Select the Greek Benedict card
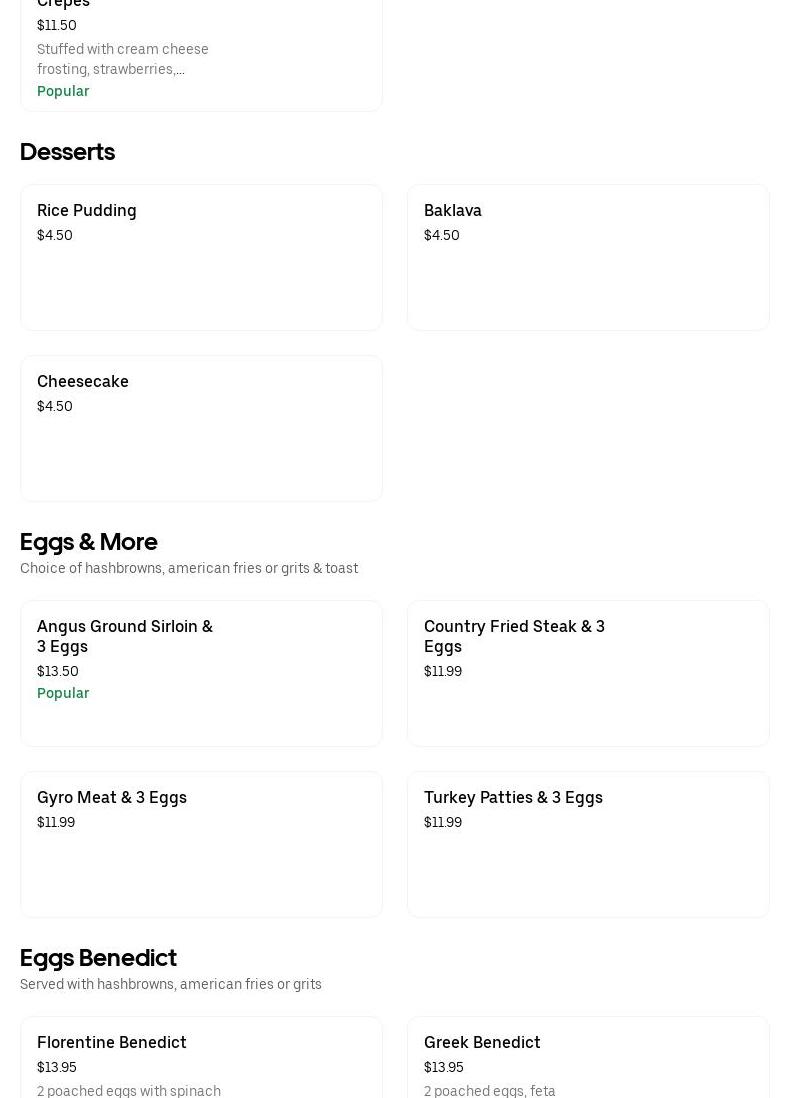The height and width of the screenshot is (1098, 804). pyautogui.click(x=588, y=1057)
